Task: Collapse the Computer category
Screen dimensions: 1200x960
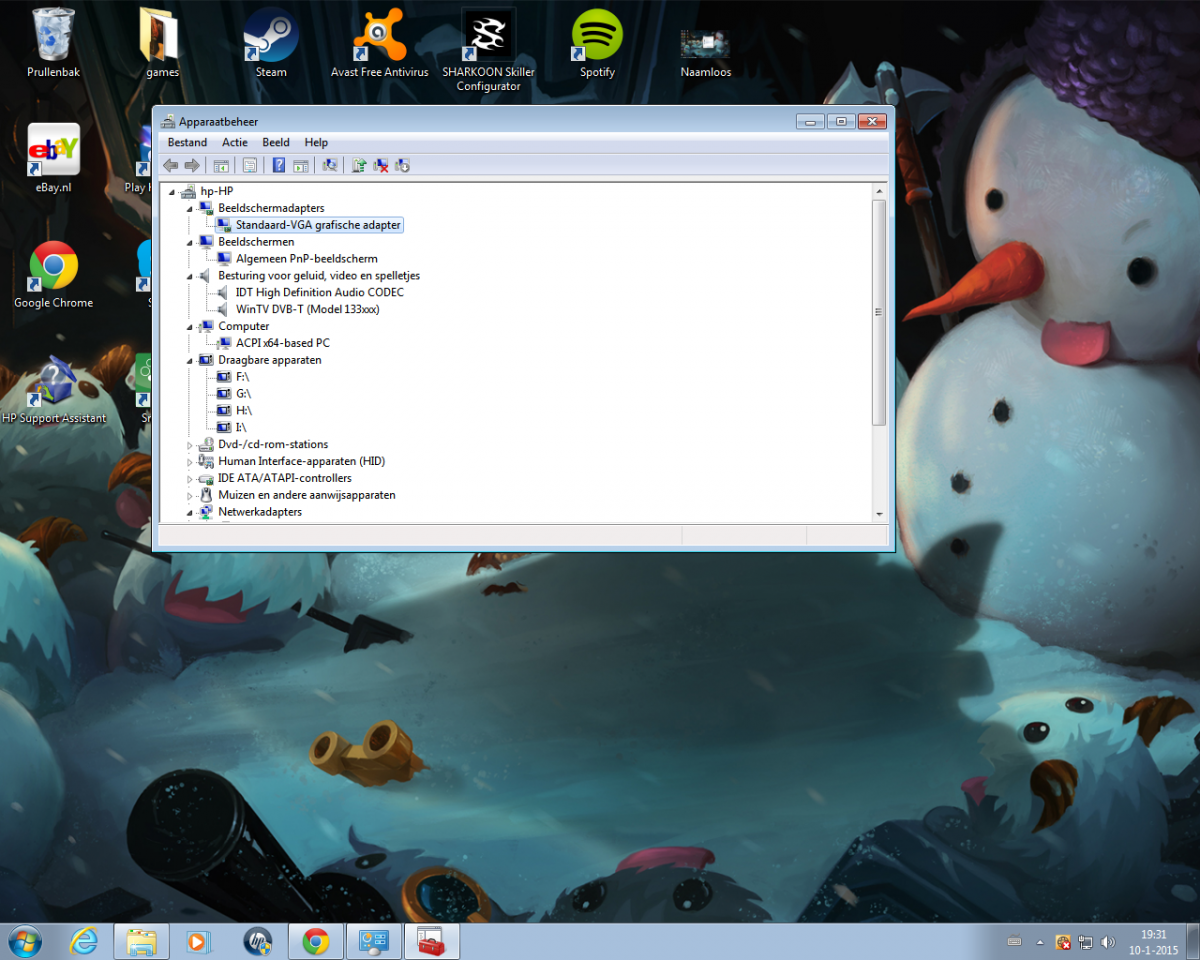Action: pyautogui.click(x=190, y=326)
